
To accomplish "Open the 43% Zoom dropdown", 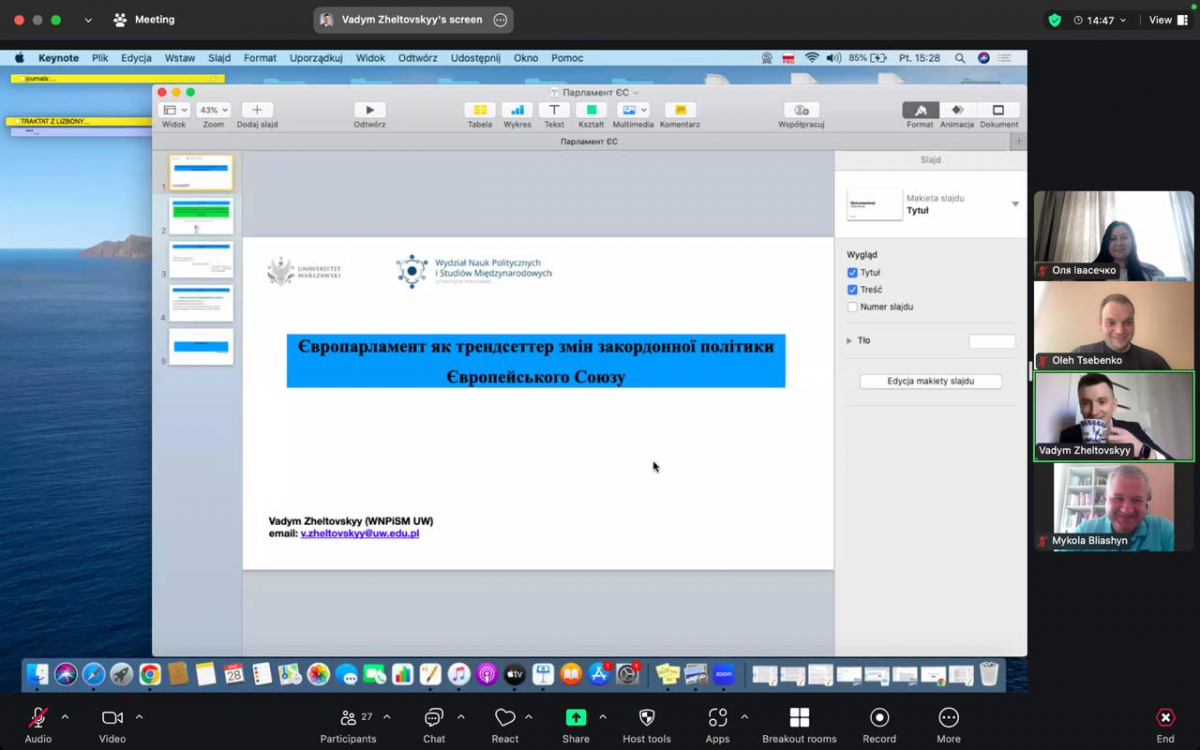I will (x=213, y=110).
